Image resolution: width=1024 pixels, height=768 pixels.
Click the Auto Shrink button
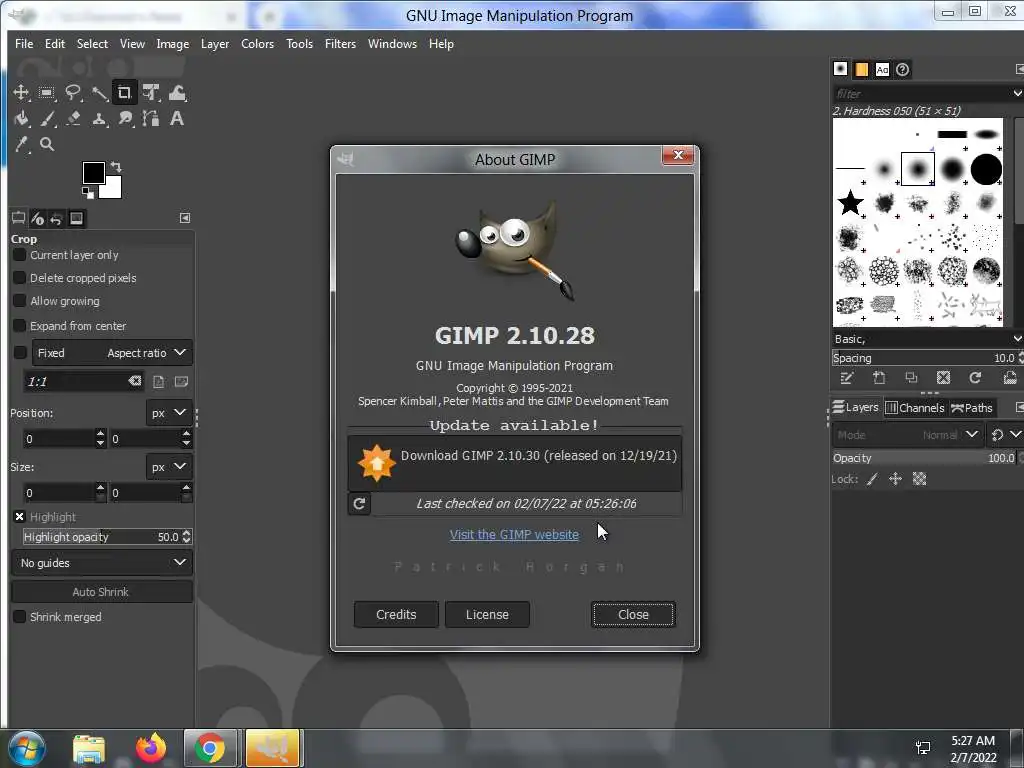point(102,592)
